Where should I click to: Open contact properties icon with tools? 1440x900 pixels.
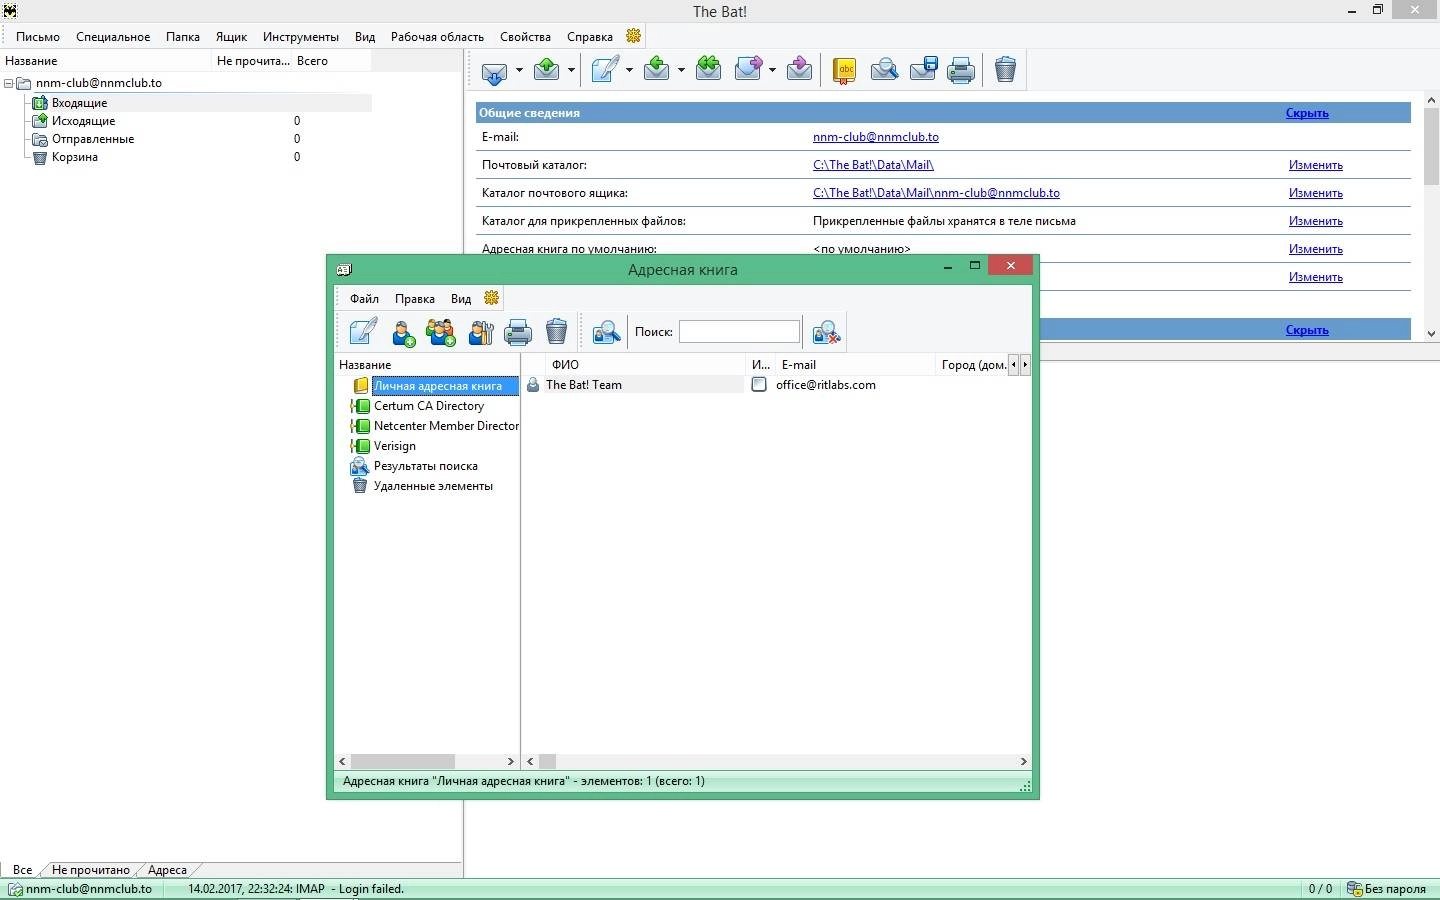click(481, 332)
